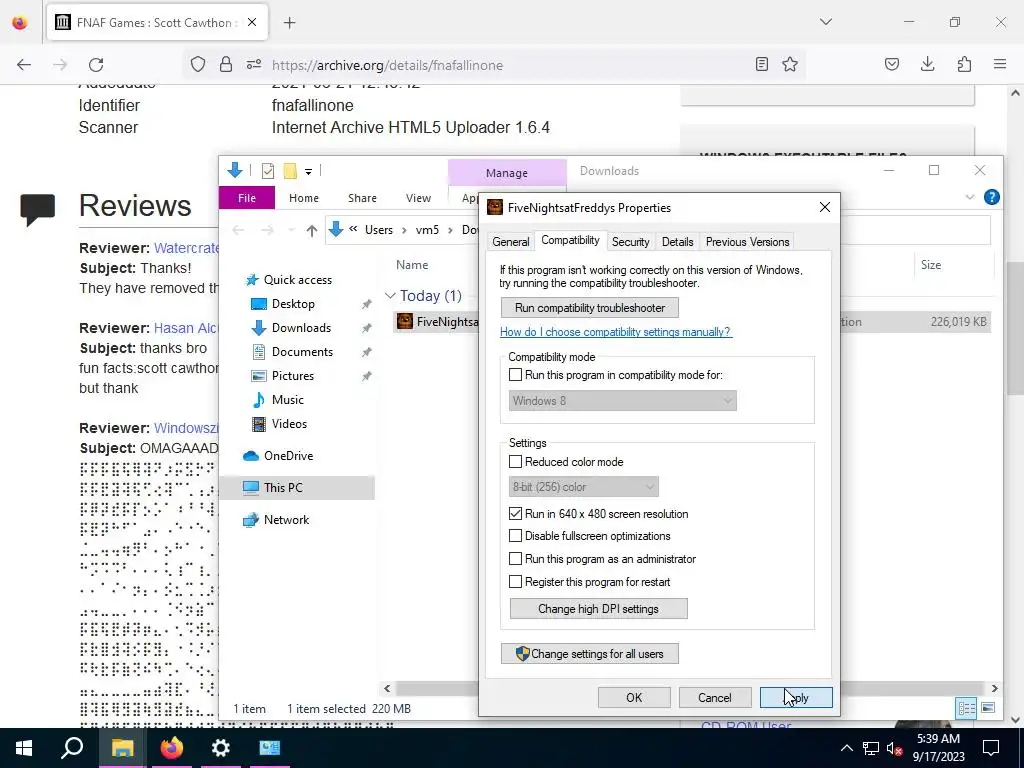
Task: Click Change high DPI settings
Action: click(598, 609)
